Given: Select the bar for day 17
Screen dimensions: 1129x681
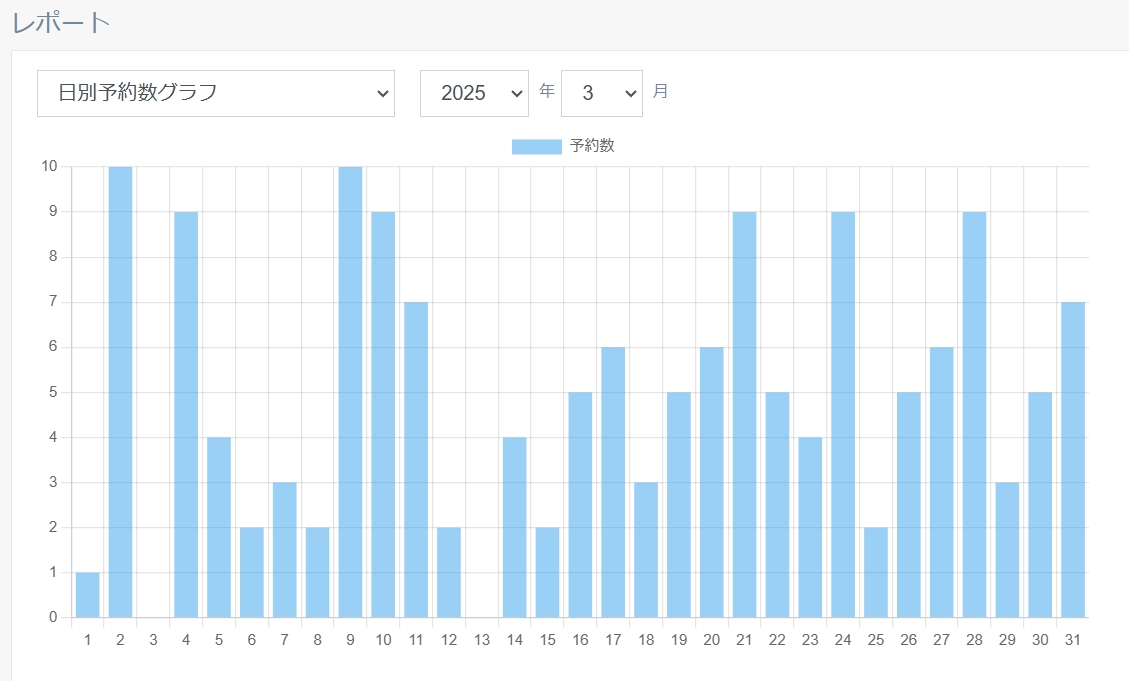Looking at the screenshot, I should click(613, 482).
